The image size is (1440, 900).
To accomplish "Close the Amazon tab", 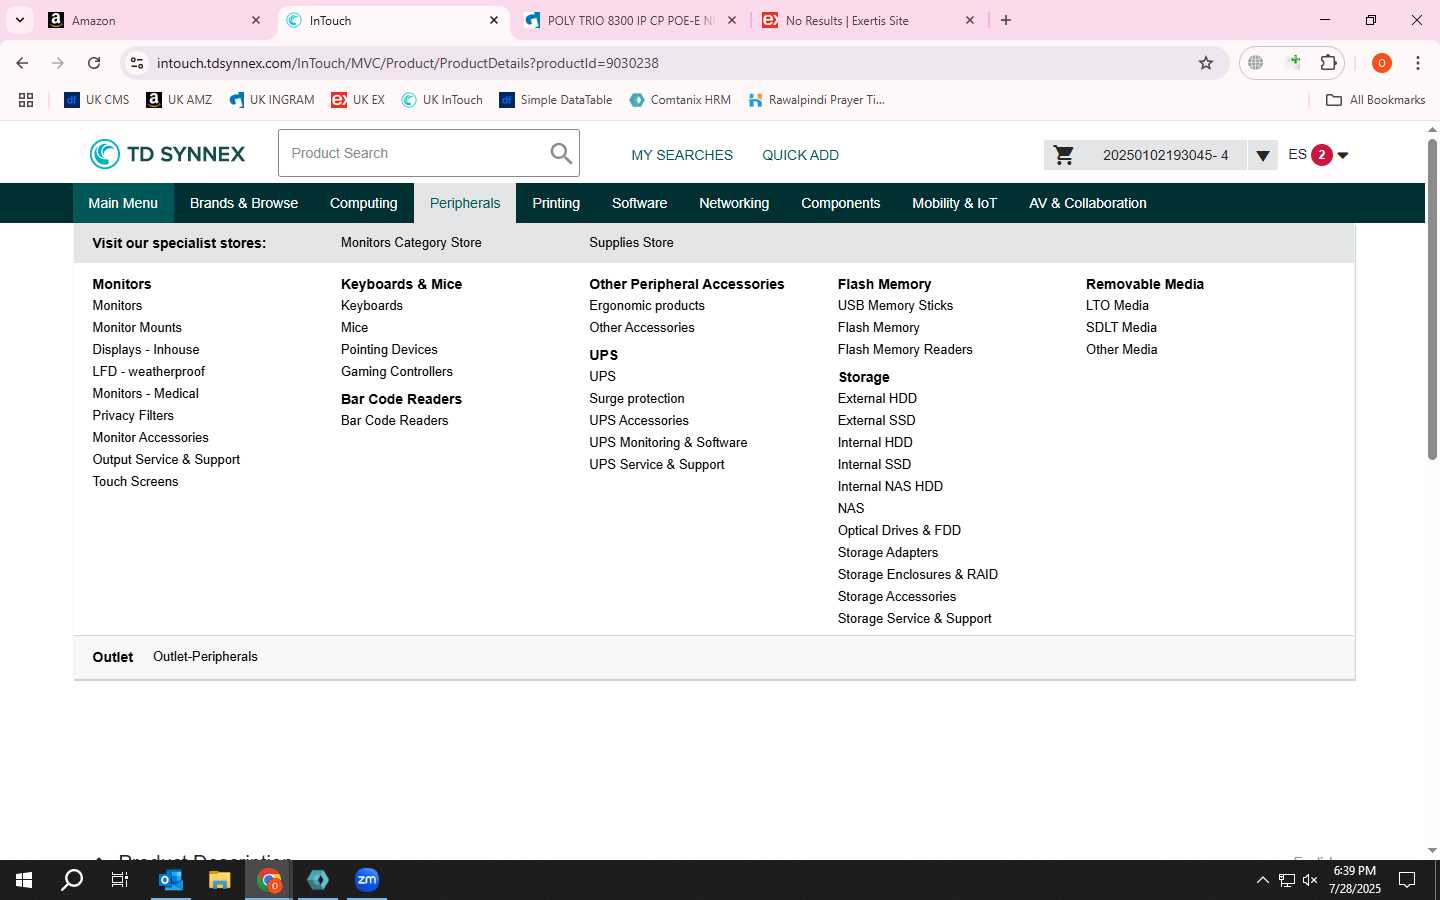I will [x=256, y=20].
